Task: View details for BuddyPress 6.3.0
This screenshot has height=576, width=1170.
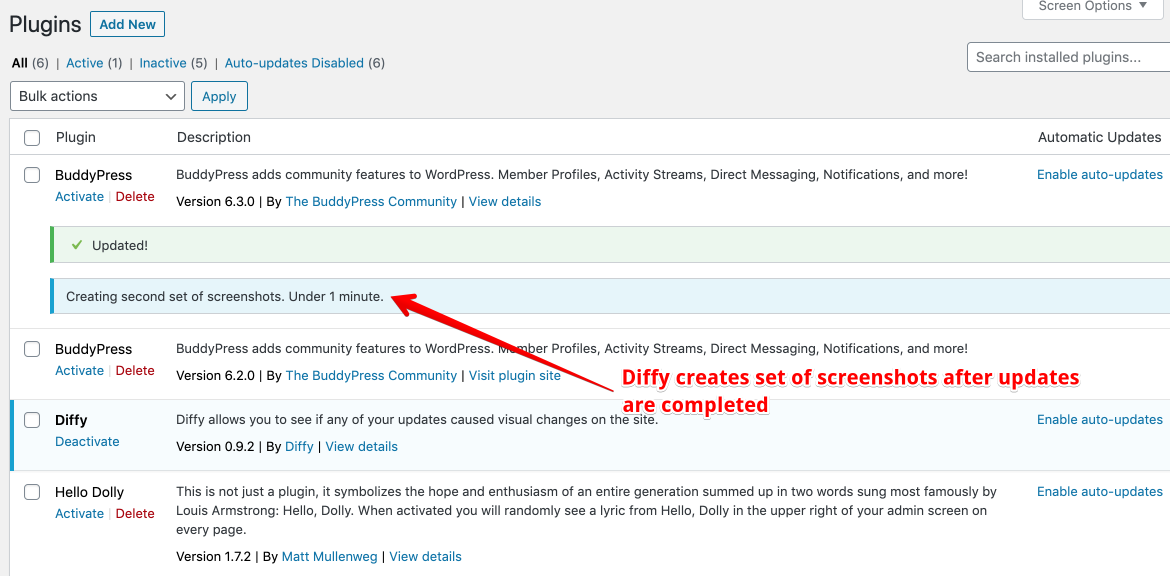Action: (x=504, y=201)
